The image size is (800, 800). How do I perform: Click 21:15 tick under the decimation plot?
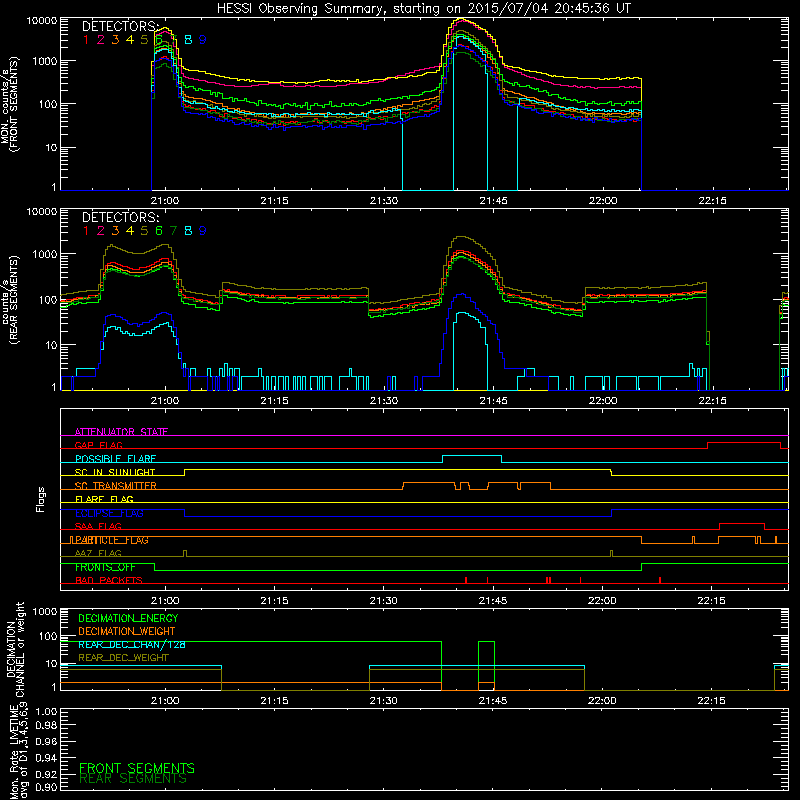[x=274, y=701]
